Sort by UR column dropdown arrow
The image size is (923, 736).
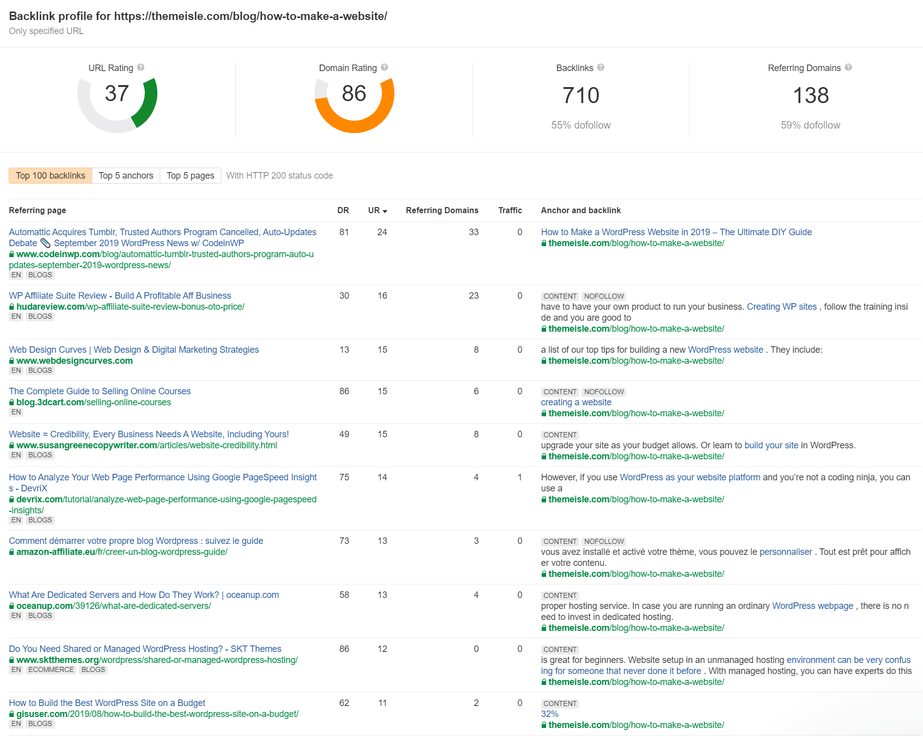(385, 211)
